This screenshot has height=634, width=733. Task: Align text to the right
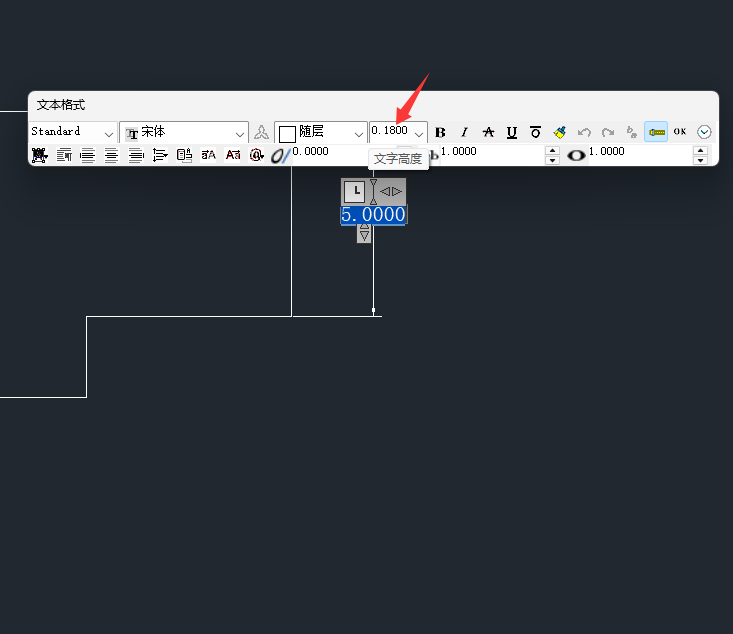pos(136,155)
